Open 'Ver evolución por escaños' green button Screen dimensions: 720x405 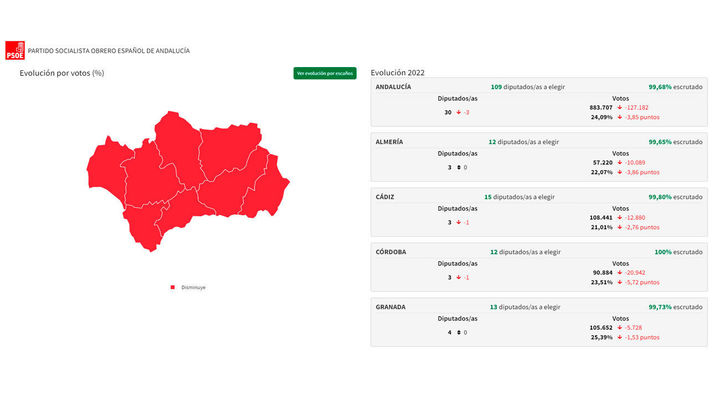point(325,73)
